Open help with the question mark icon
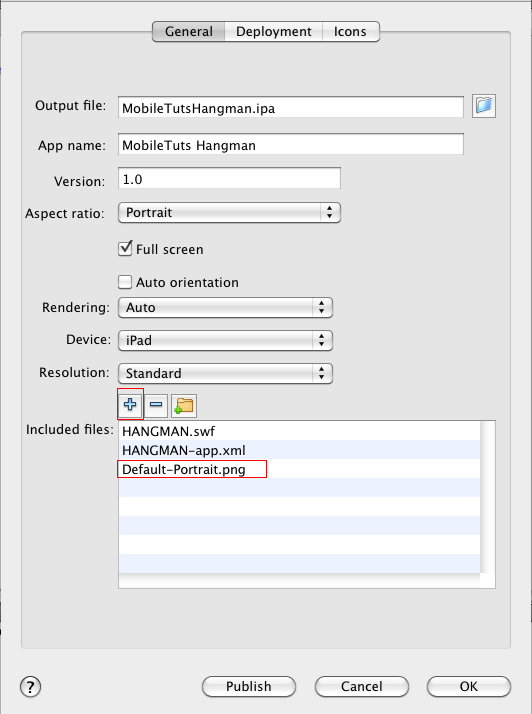 (x=31, y=686)
